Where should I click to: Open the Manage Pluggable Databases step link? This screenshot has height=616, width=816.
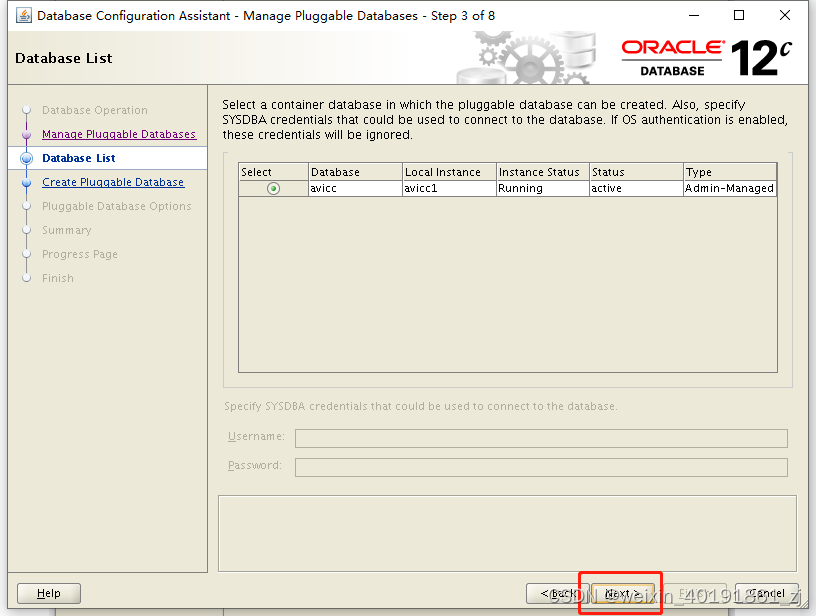(x=119, y=134)
